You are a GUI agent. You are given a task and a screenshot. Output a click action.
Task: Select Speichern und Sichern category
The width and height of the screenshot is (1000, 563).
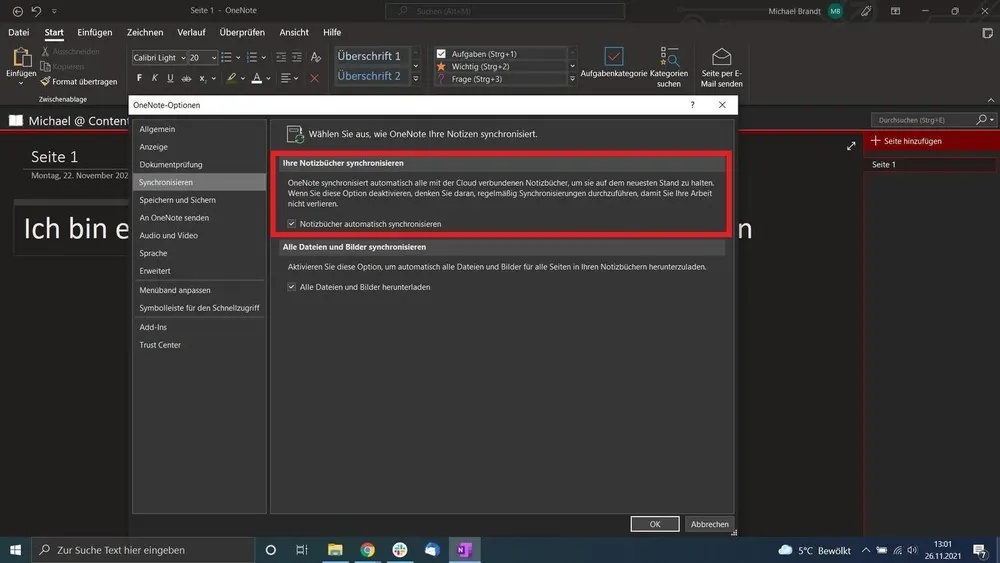[x=199, y=200]
